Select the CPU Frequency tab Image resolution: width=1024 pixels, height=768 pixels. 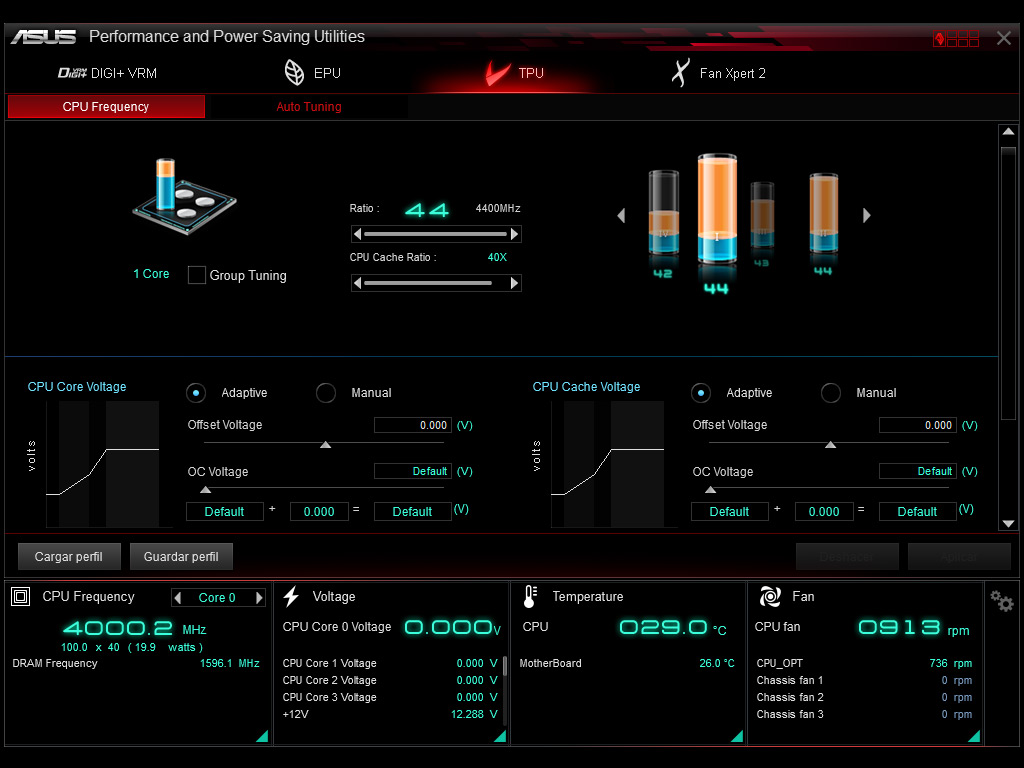point(106,107)
